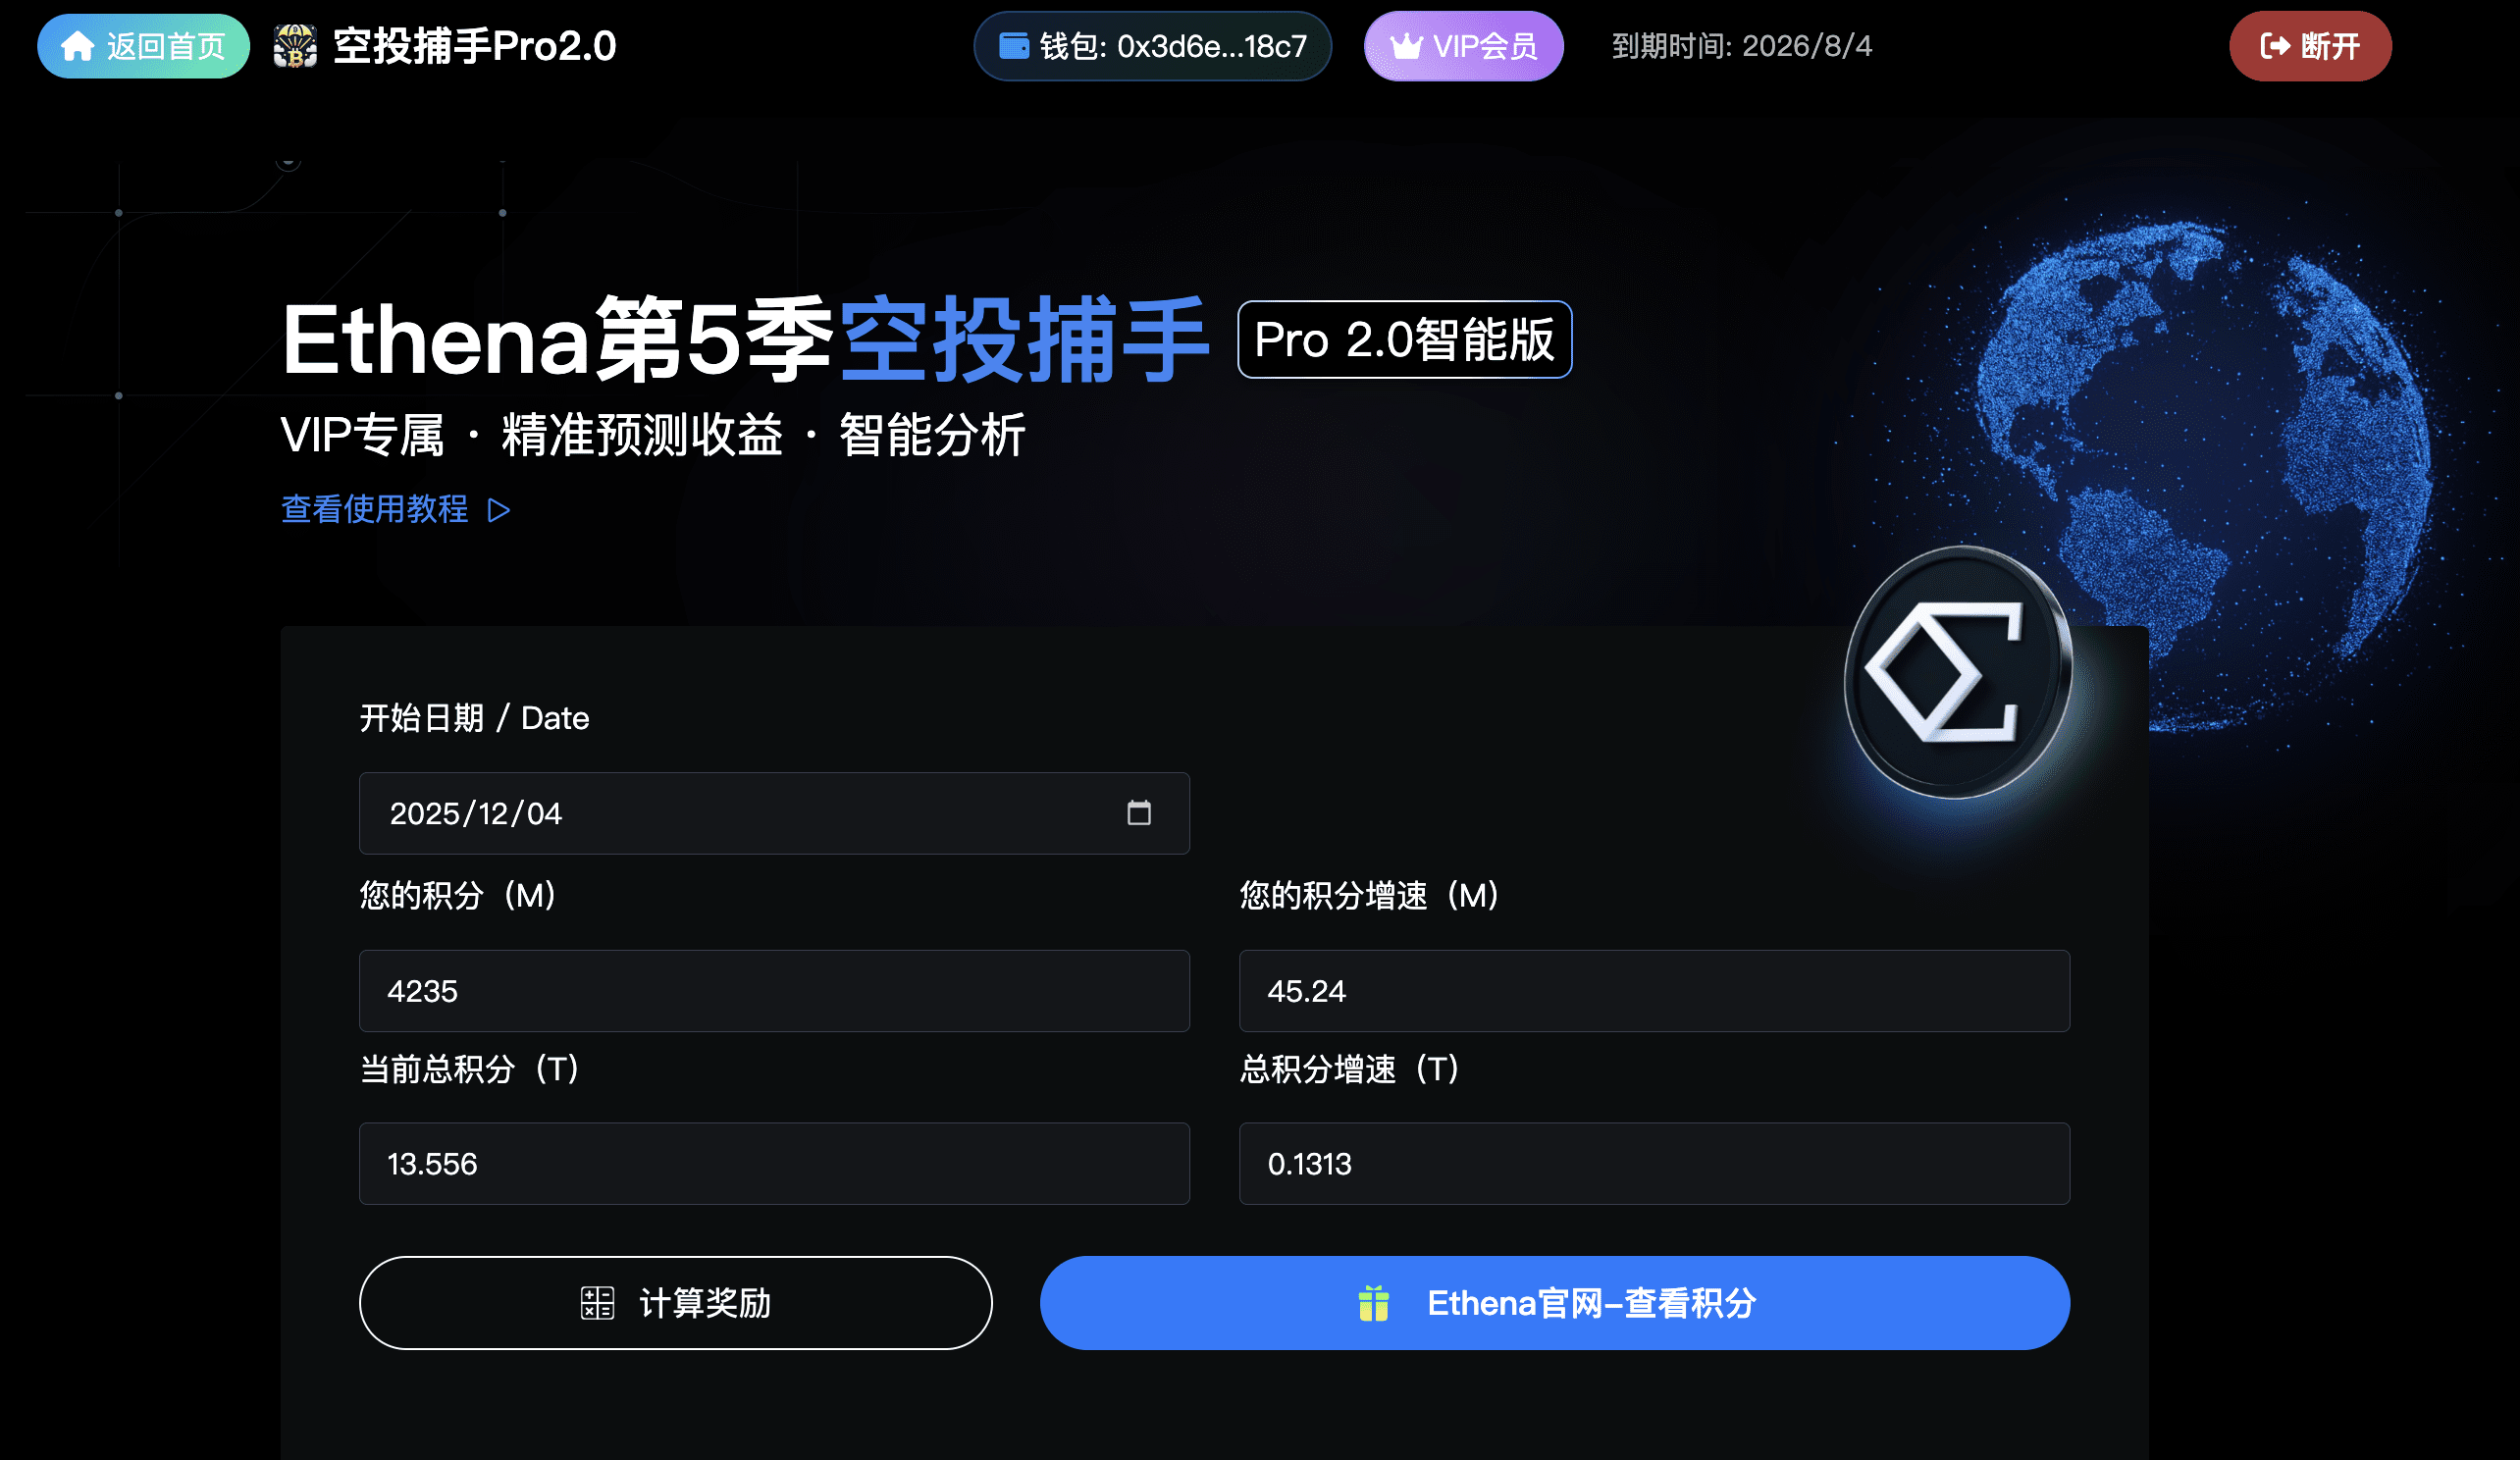Click the home icon in 返回首页 button

coord(77,46)
